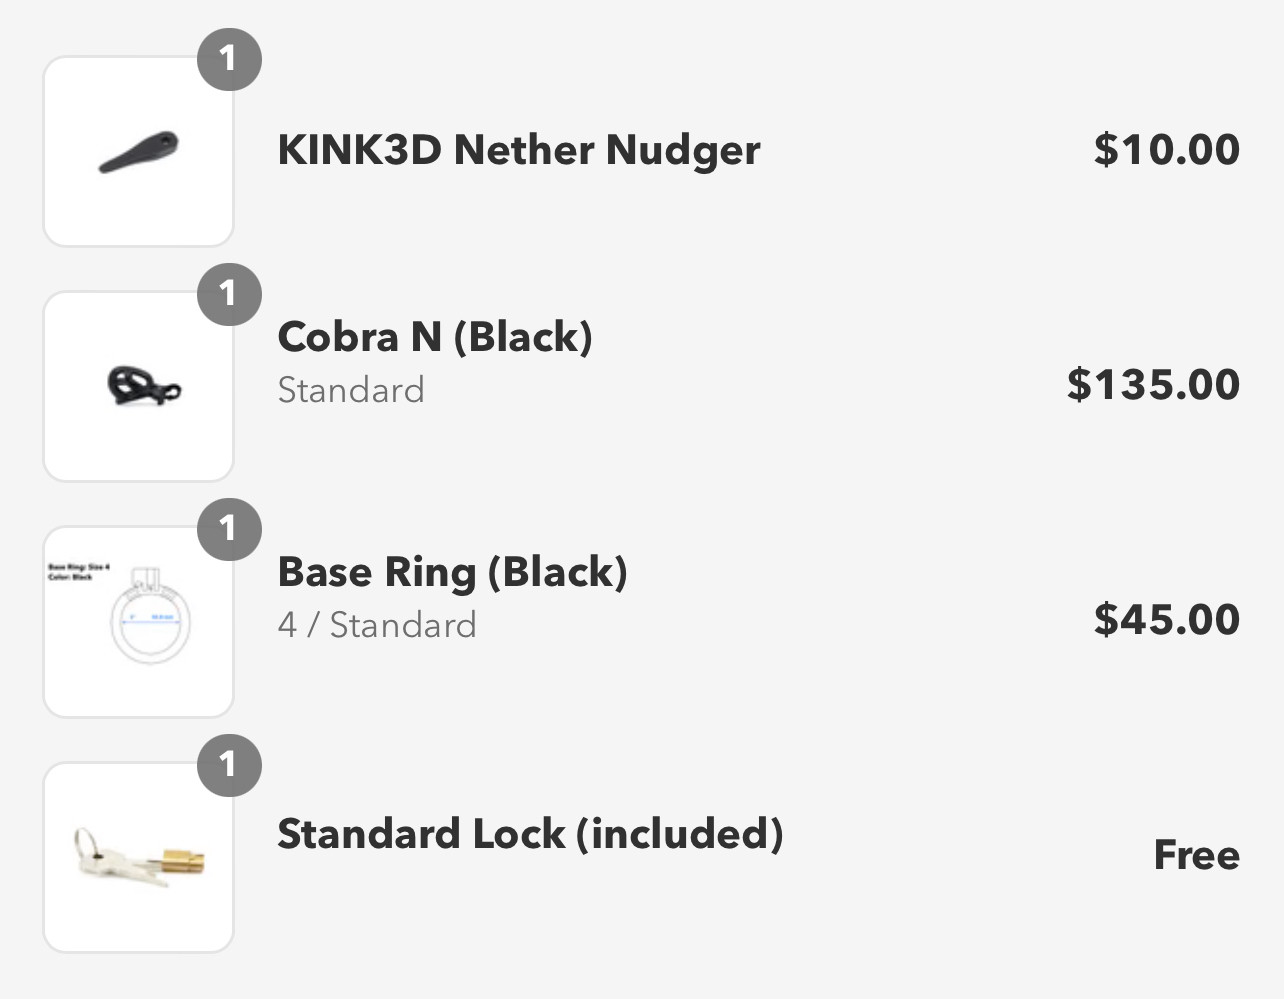1284x999 pixels.
Task: Click quantity badge on Base Ring item
Action: pos(229,529)
